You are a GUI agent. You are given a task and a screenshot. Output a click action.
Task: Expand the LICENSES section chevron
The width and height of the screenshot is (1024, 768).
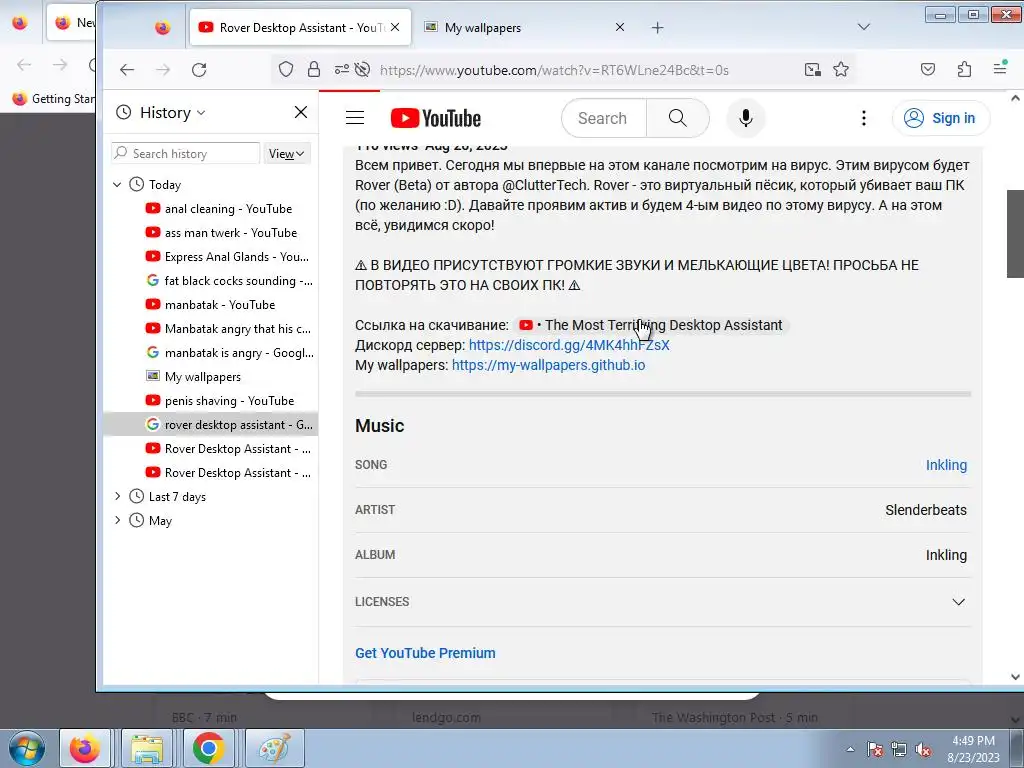point(958,601)
